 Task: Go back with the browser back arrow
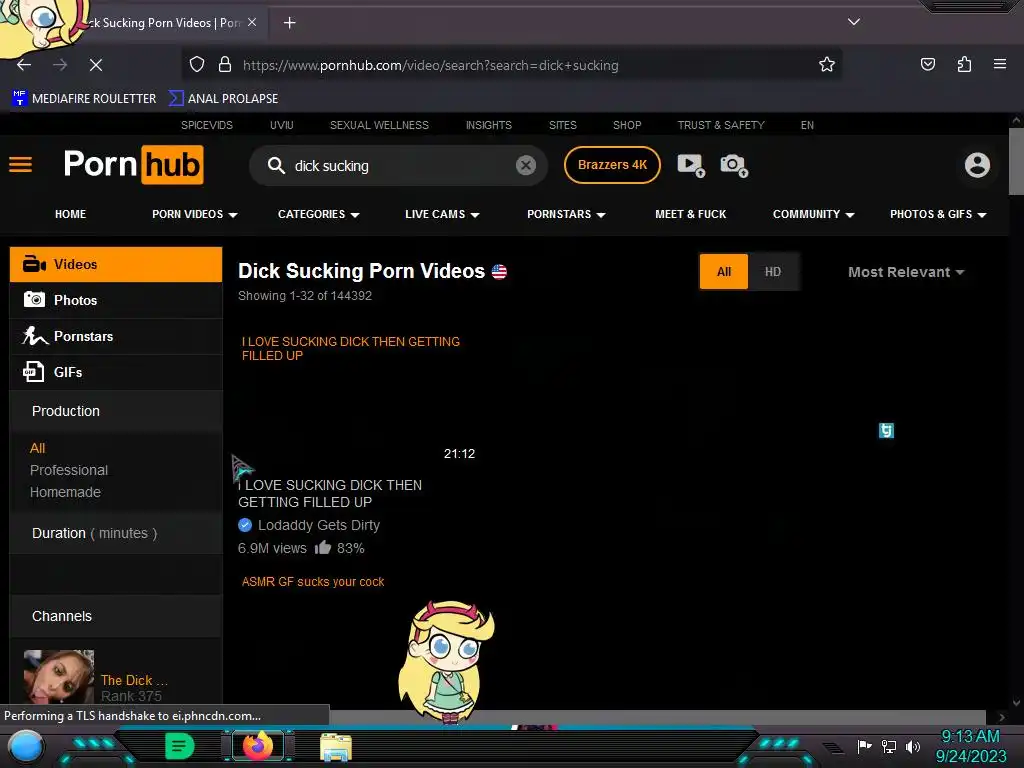[x=24, y=65]
